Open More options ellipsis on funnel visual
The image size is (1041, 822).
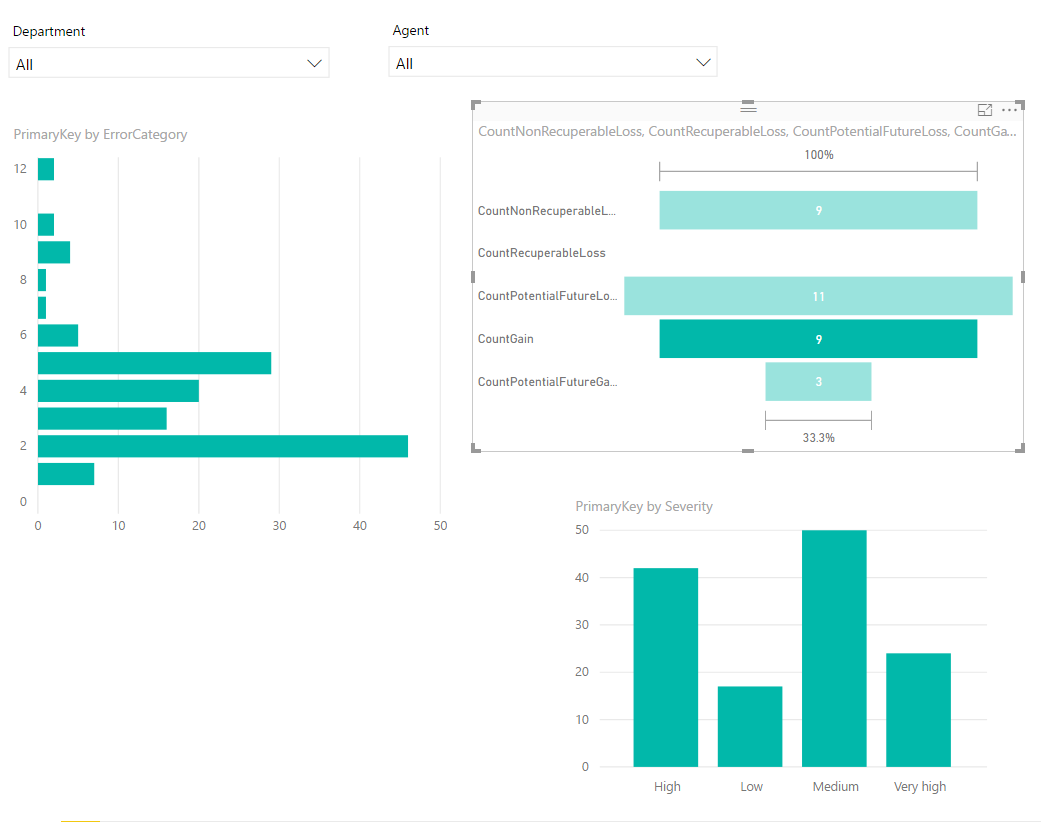tap(1009, 110)
